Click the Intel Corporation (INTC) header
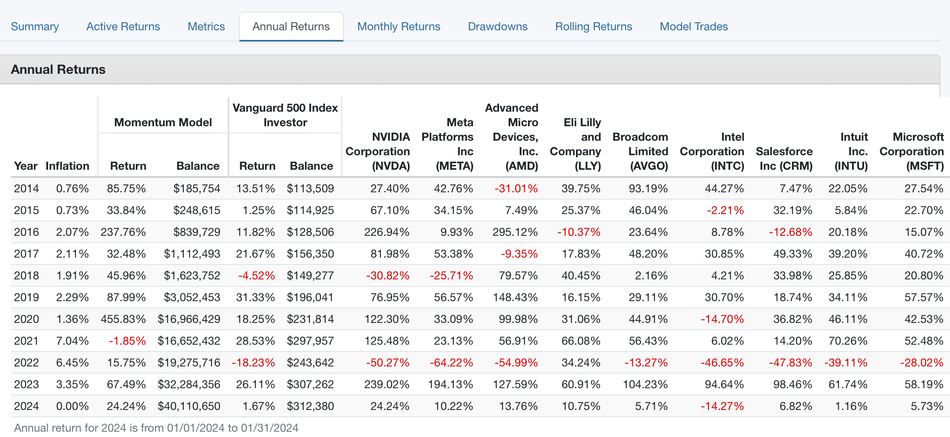 coord(711,152)
